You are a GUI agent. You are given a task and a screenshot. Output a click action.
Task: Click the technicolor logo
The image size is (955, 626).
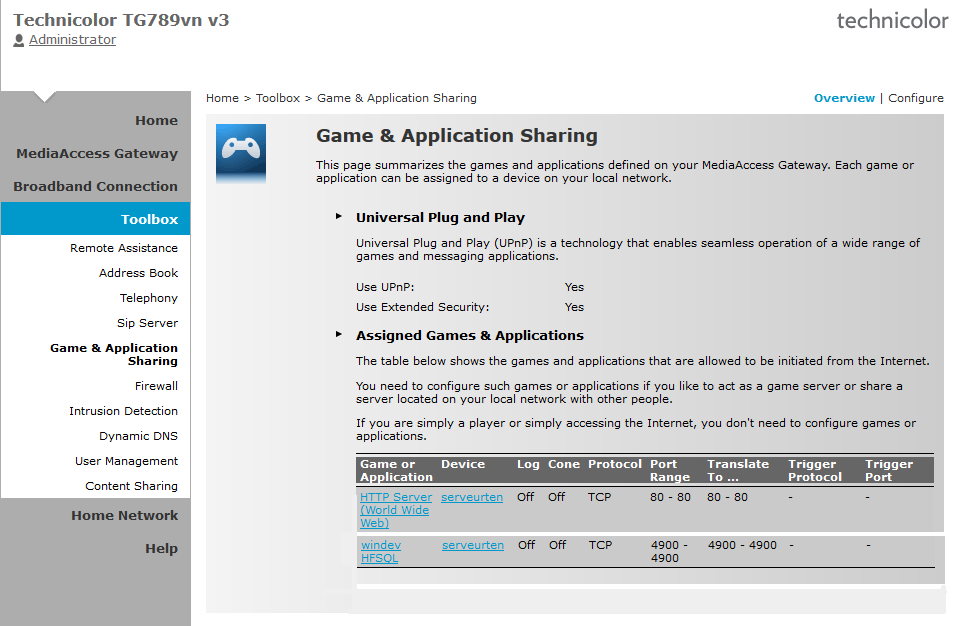pyautogui.click(x=892, y=20)
